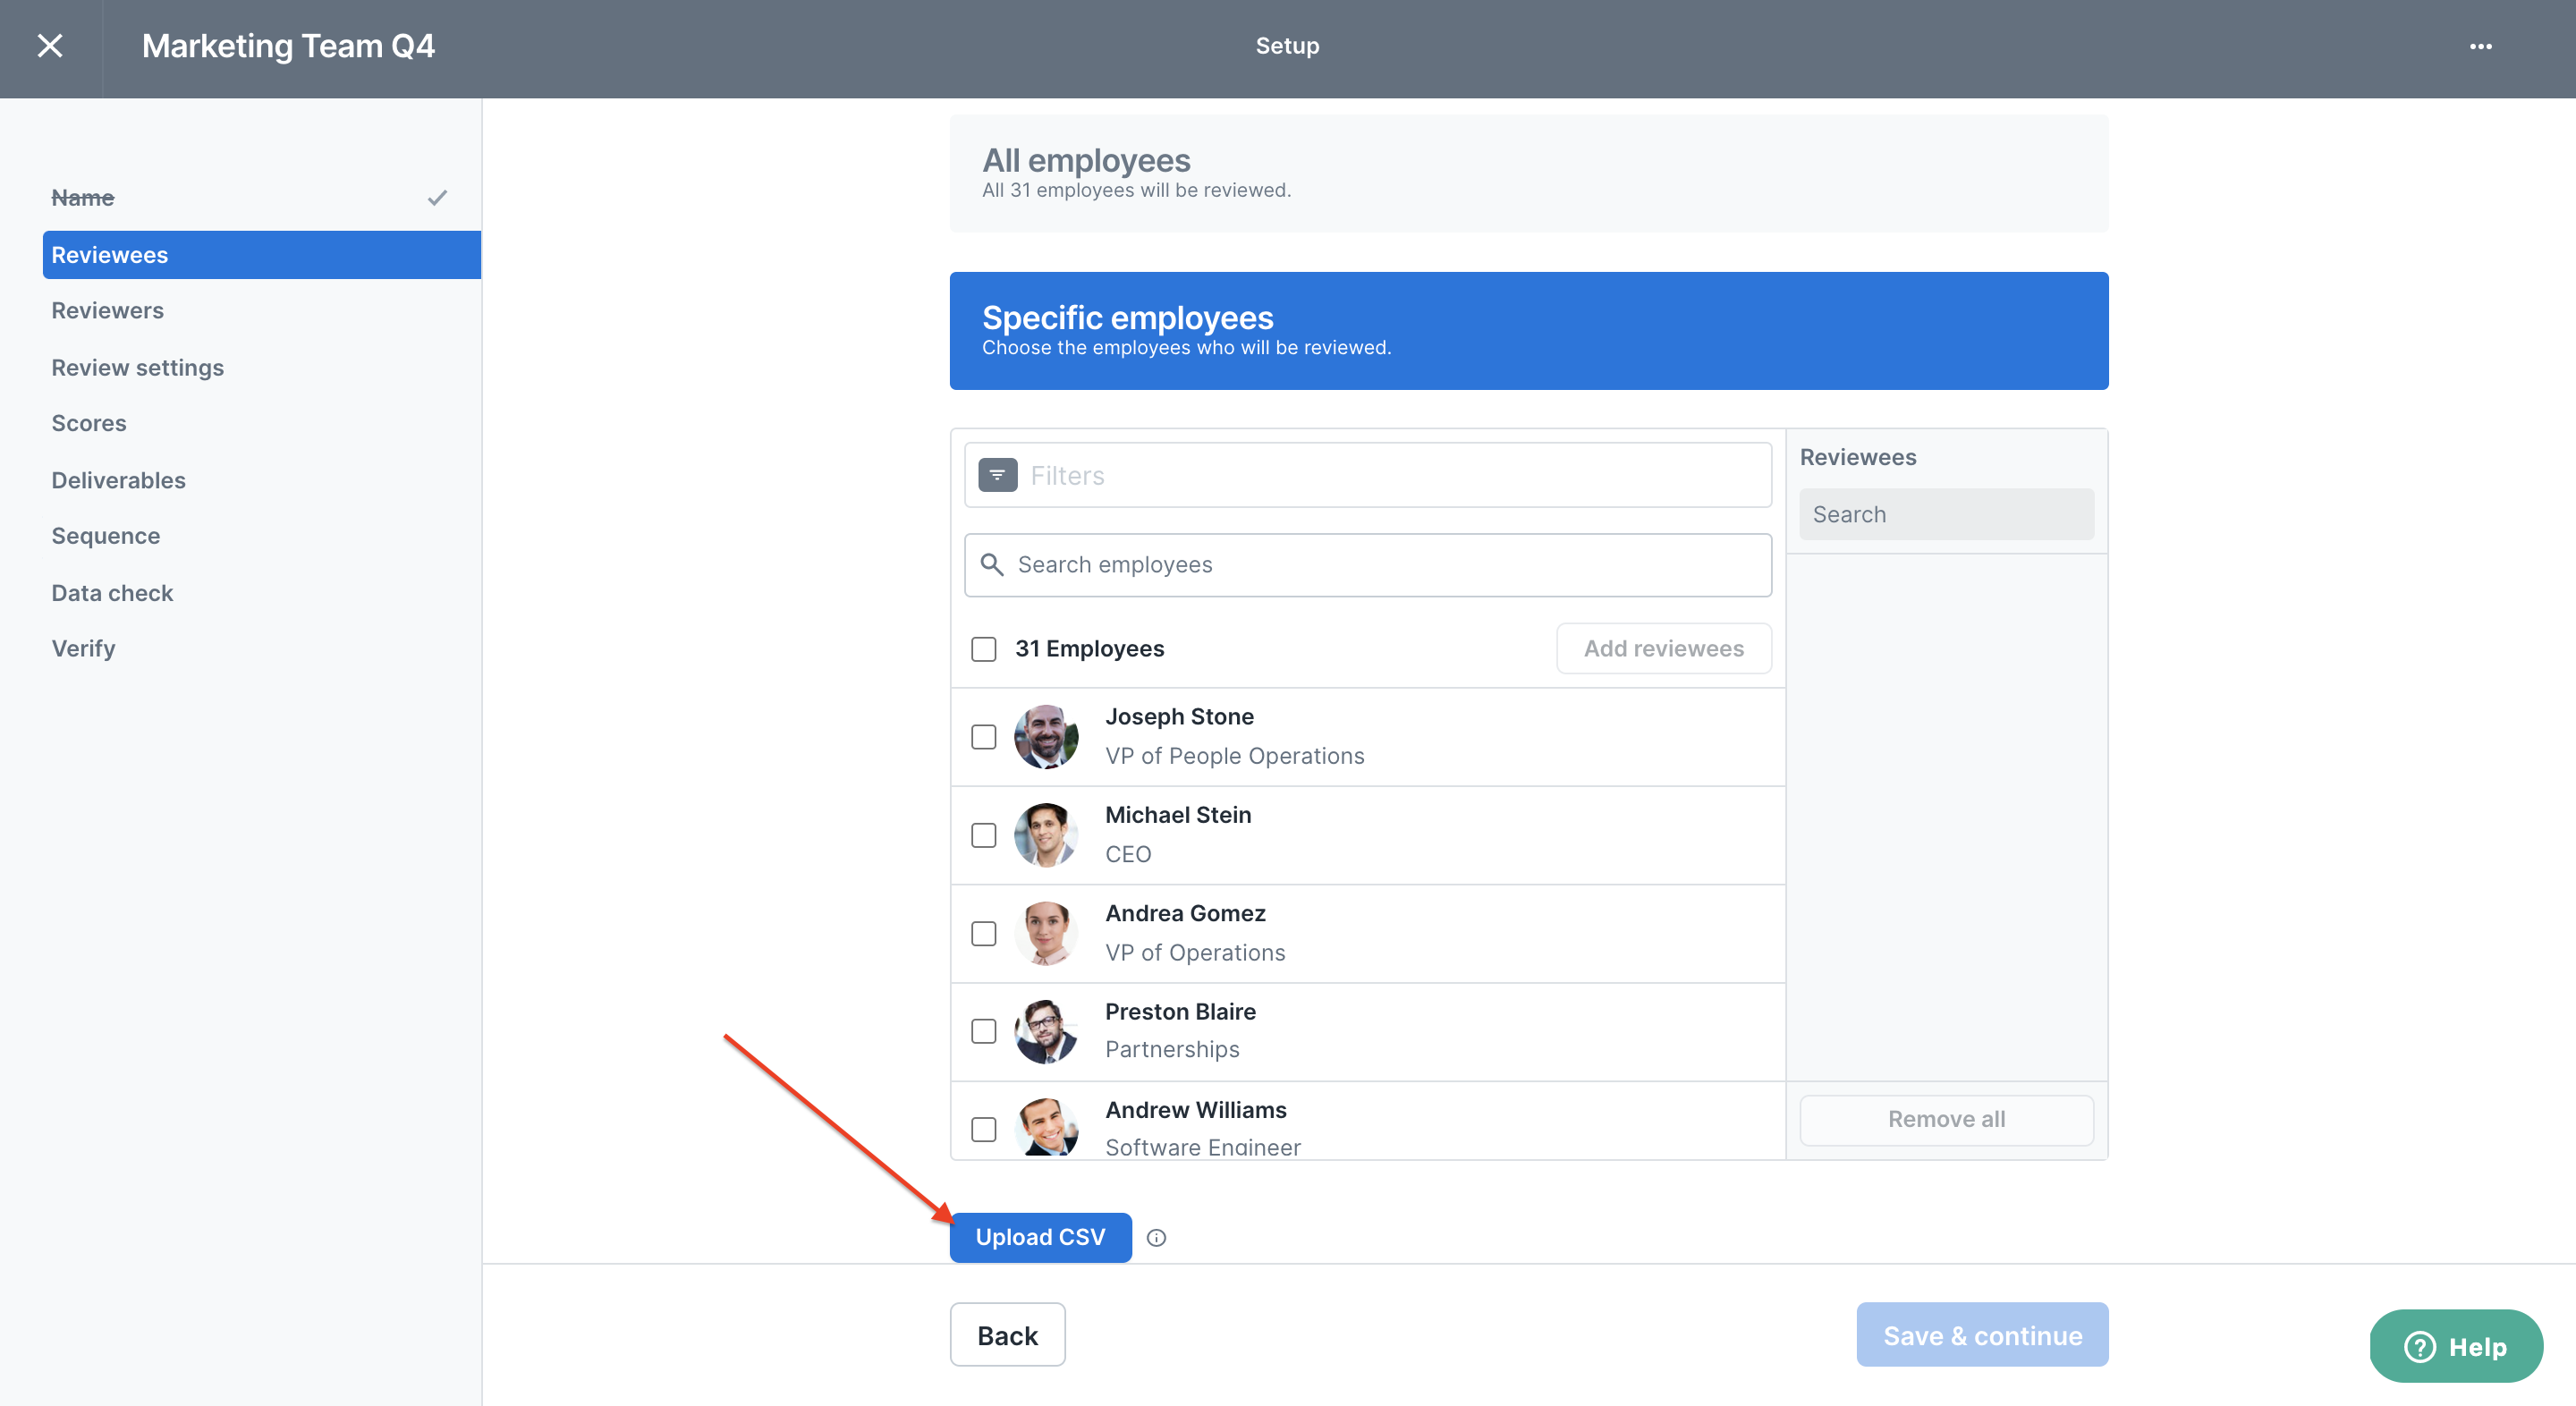Choose the Specific employees option card
Screen dimensions: 2576x1406
[1529, 331]
